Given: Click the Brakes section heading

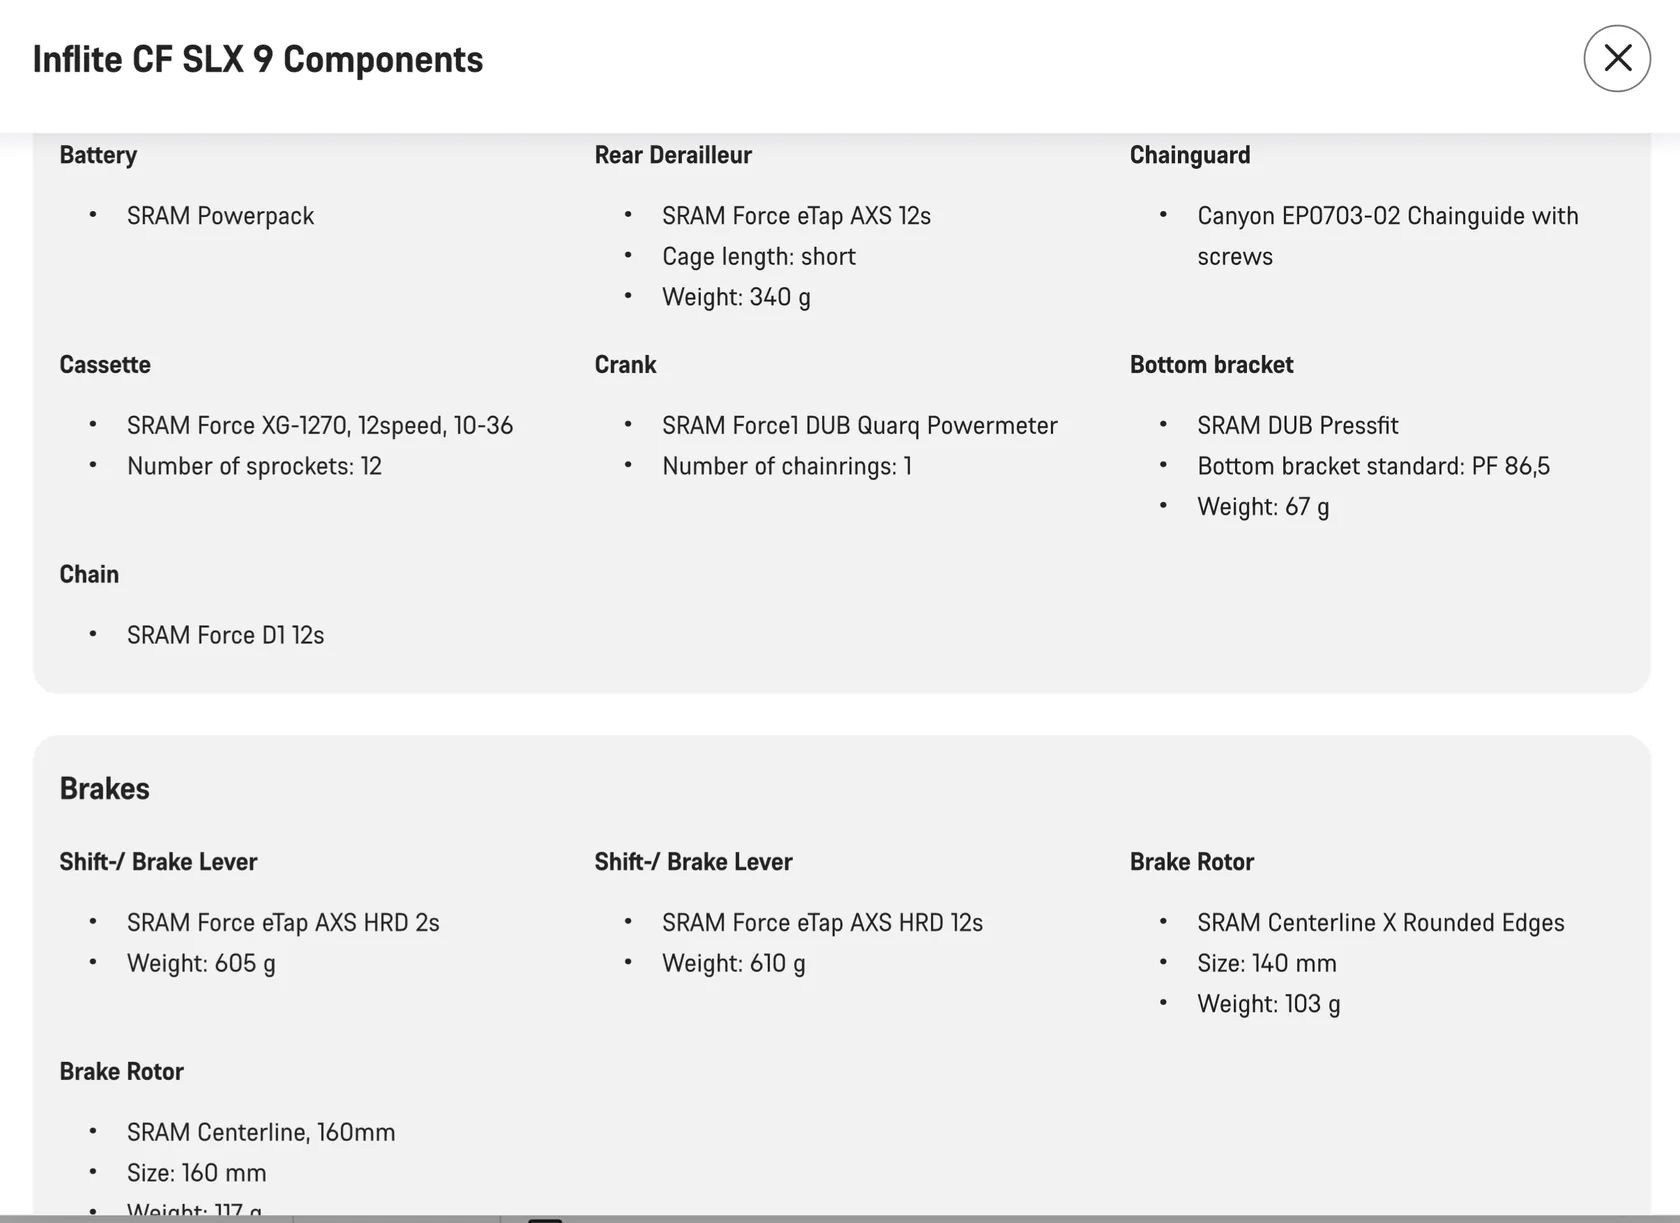Looking at the screenshot, I should coord(104,788).
